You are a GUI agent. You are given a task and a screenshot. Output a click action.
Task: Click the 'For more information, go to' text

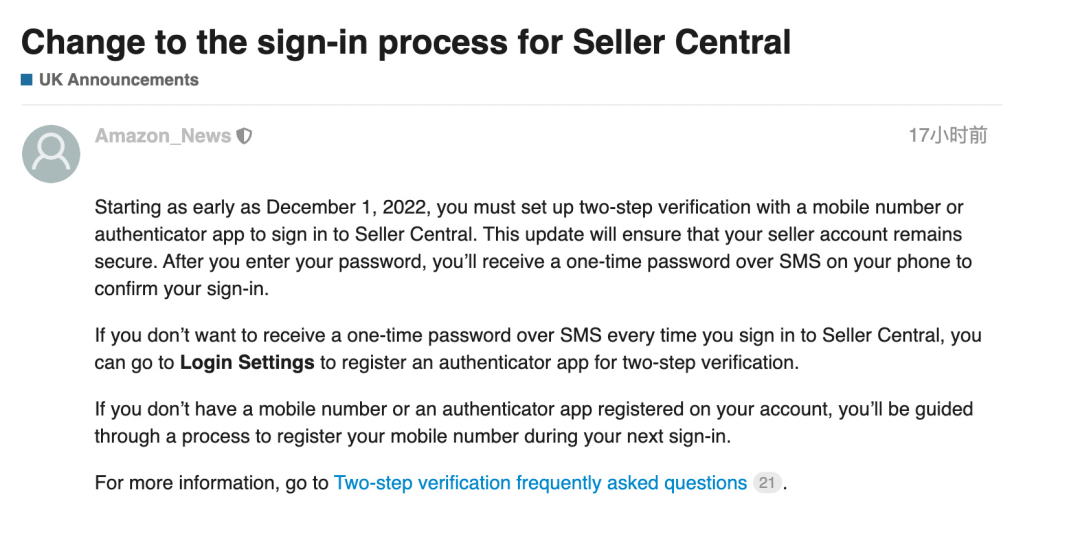point(211,483)
